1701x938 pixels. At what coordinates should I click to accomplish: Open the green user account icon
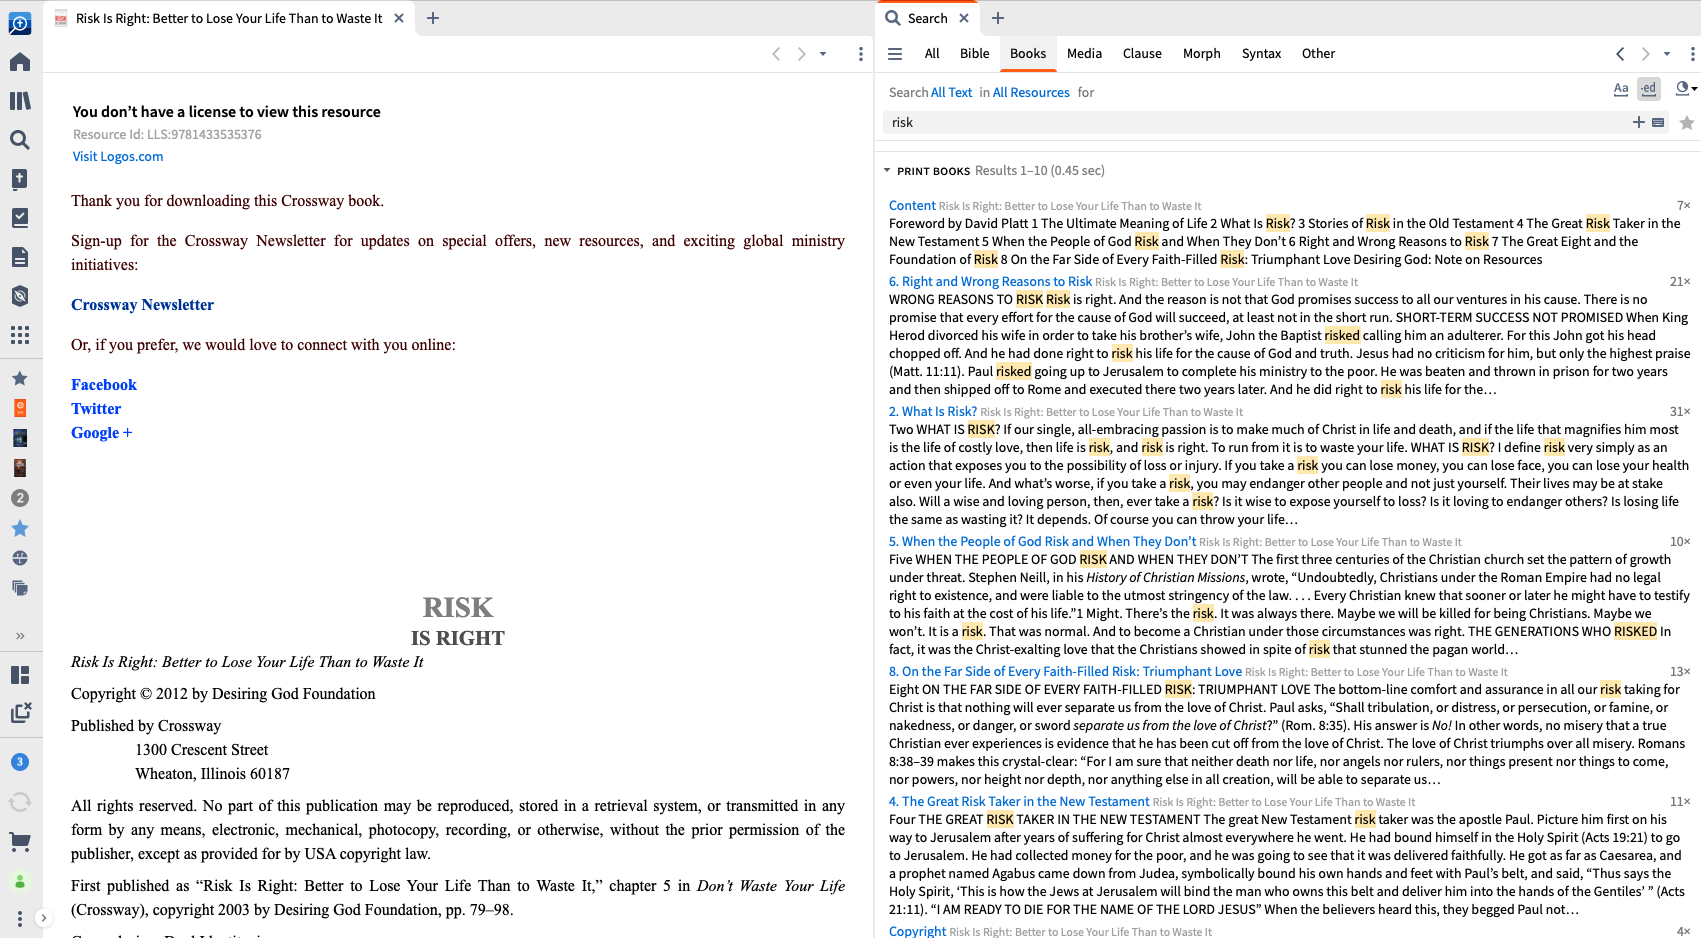tap(20, 882)
